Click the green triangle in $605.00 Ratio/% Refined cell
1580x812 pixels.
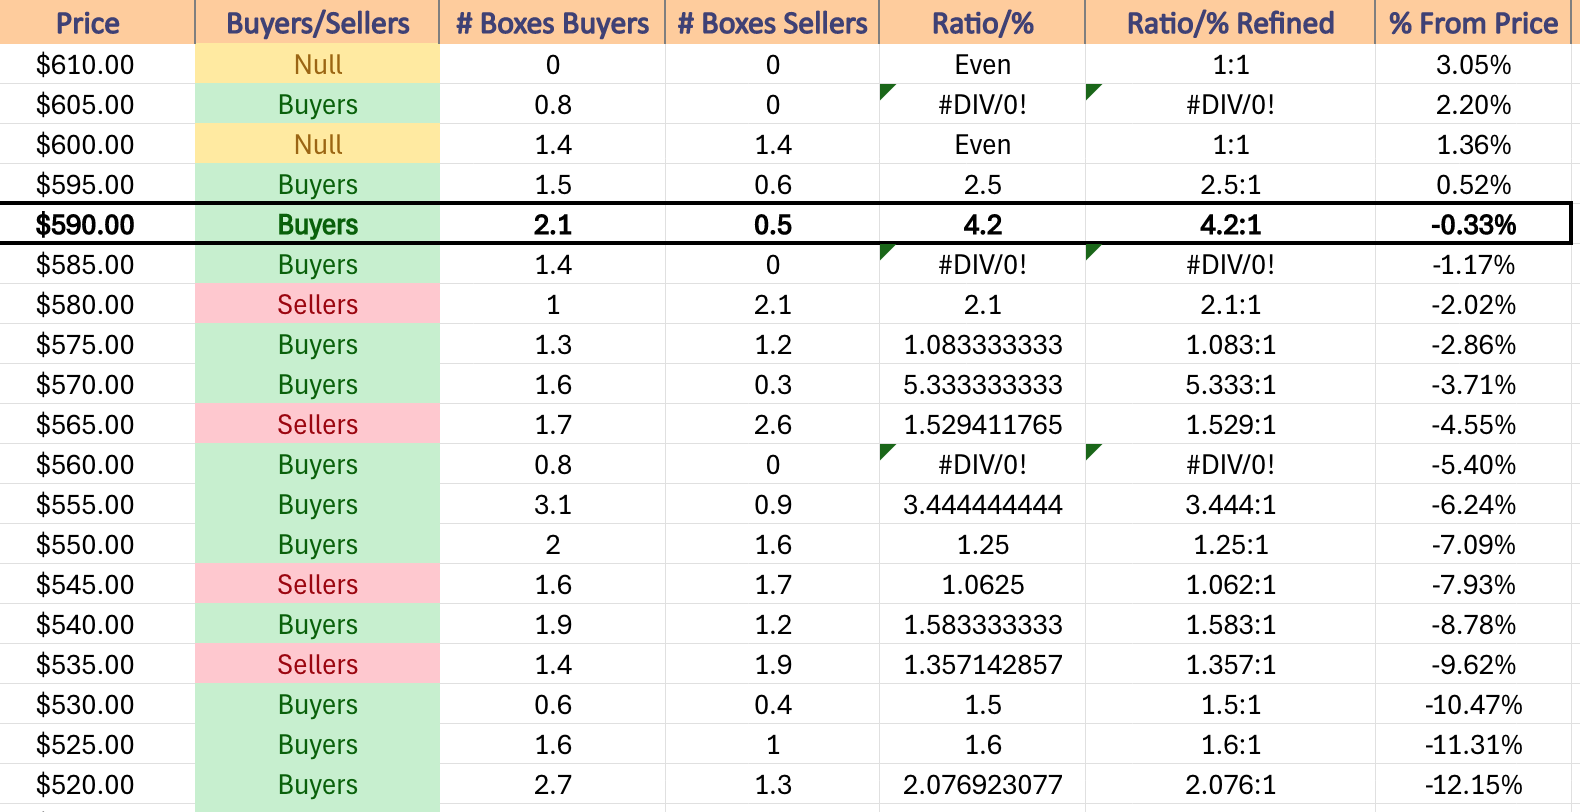pos(1092,91)
